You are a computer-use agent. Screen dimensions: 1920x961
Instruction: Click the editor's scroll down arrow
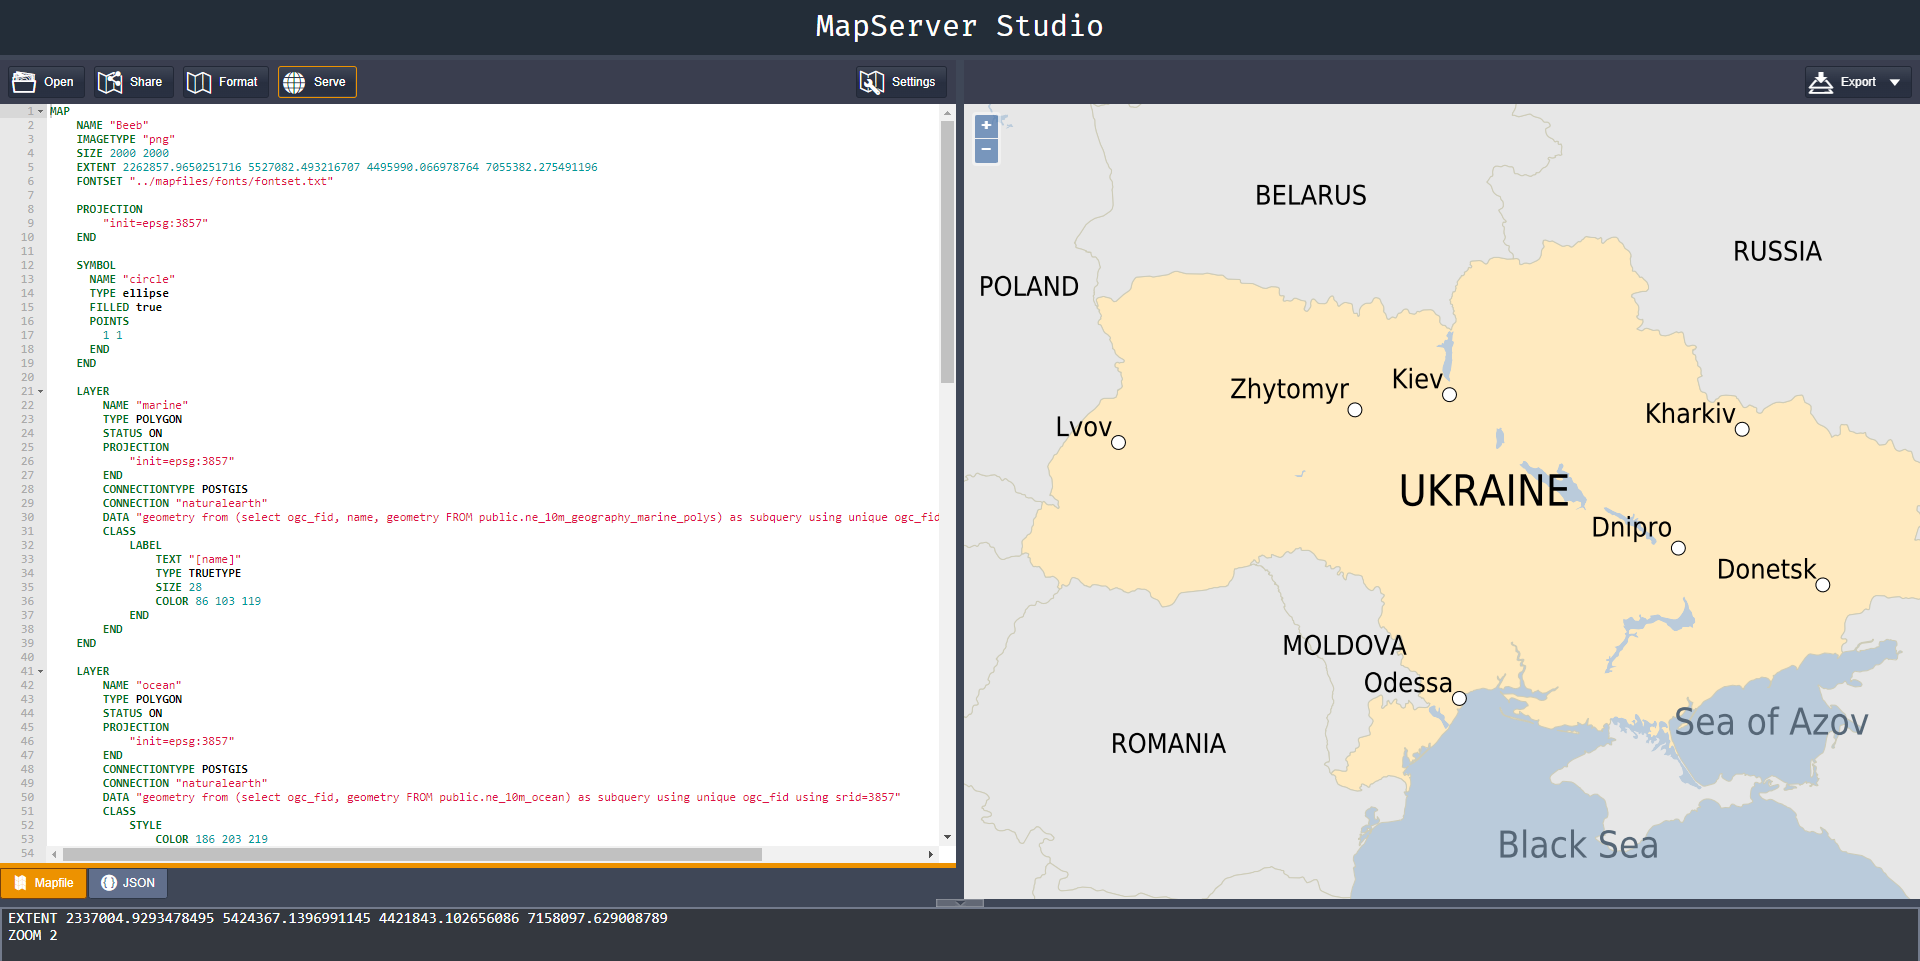tap(947, 838)
